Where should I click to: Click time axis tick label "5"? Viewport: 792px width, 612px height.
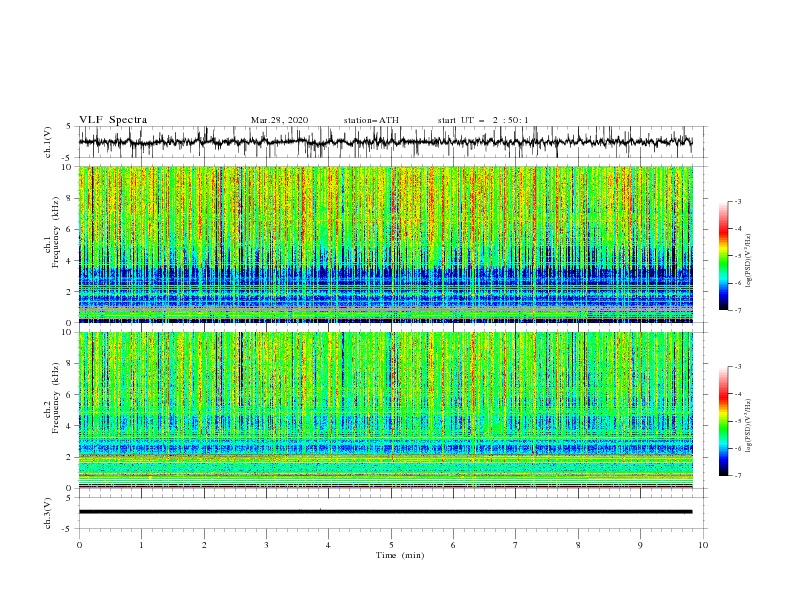(391, 545)
